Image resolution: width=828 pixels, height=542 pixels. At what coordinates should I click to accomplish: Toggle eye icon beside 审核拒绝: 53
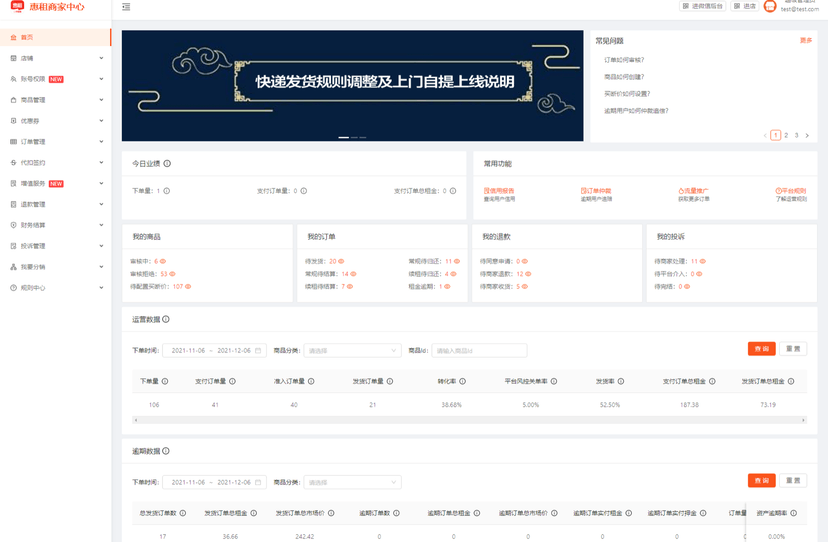pyautogui.click(x=172, y=274)
